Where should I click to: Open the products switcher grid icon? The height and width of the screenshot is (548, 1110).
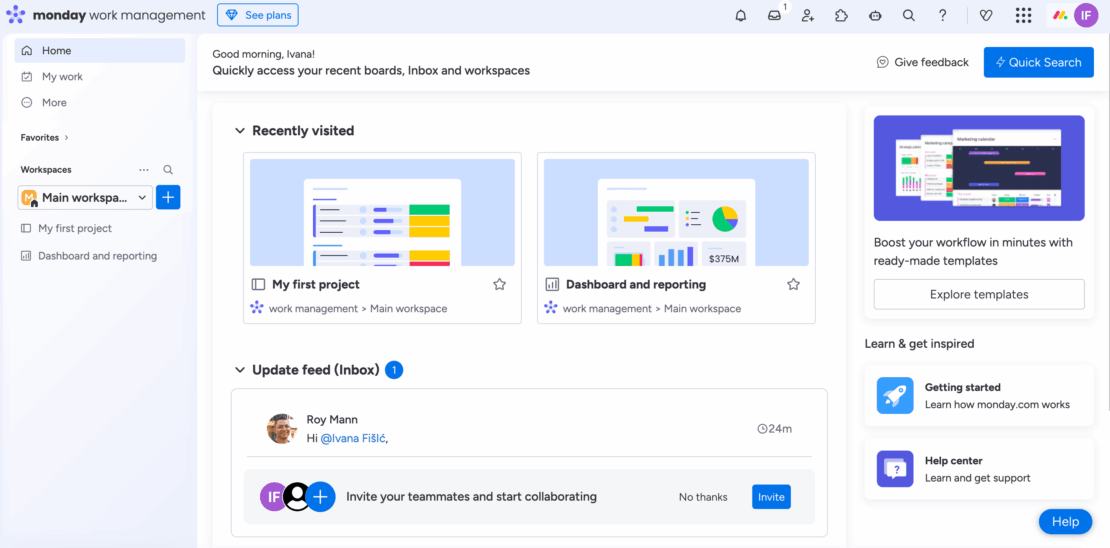[1023, 16]
